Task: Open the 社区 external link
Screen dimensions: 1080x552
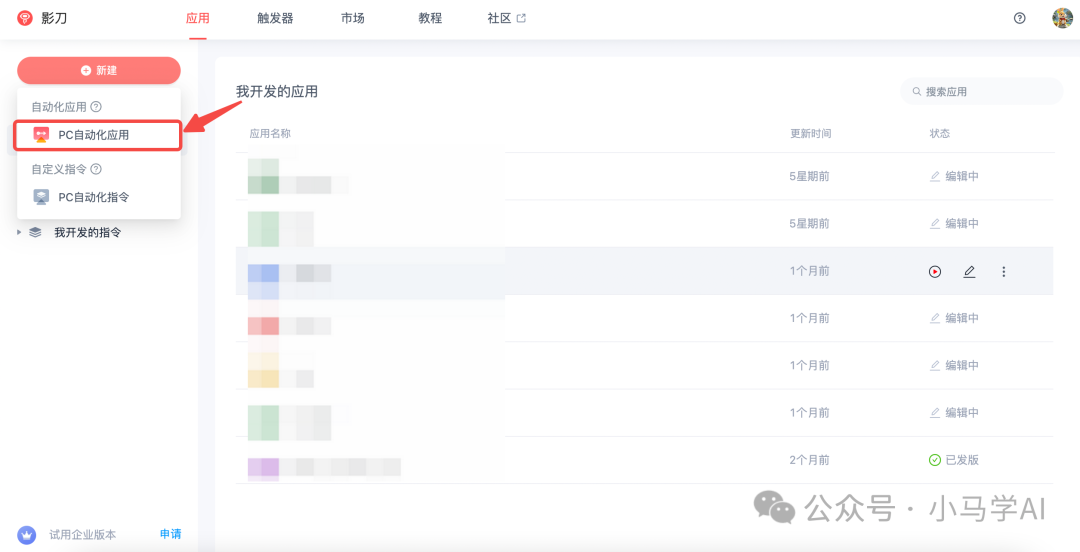Action: click(506, 18)
